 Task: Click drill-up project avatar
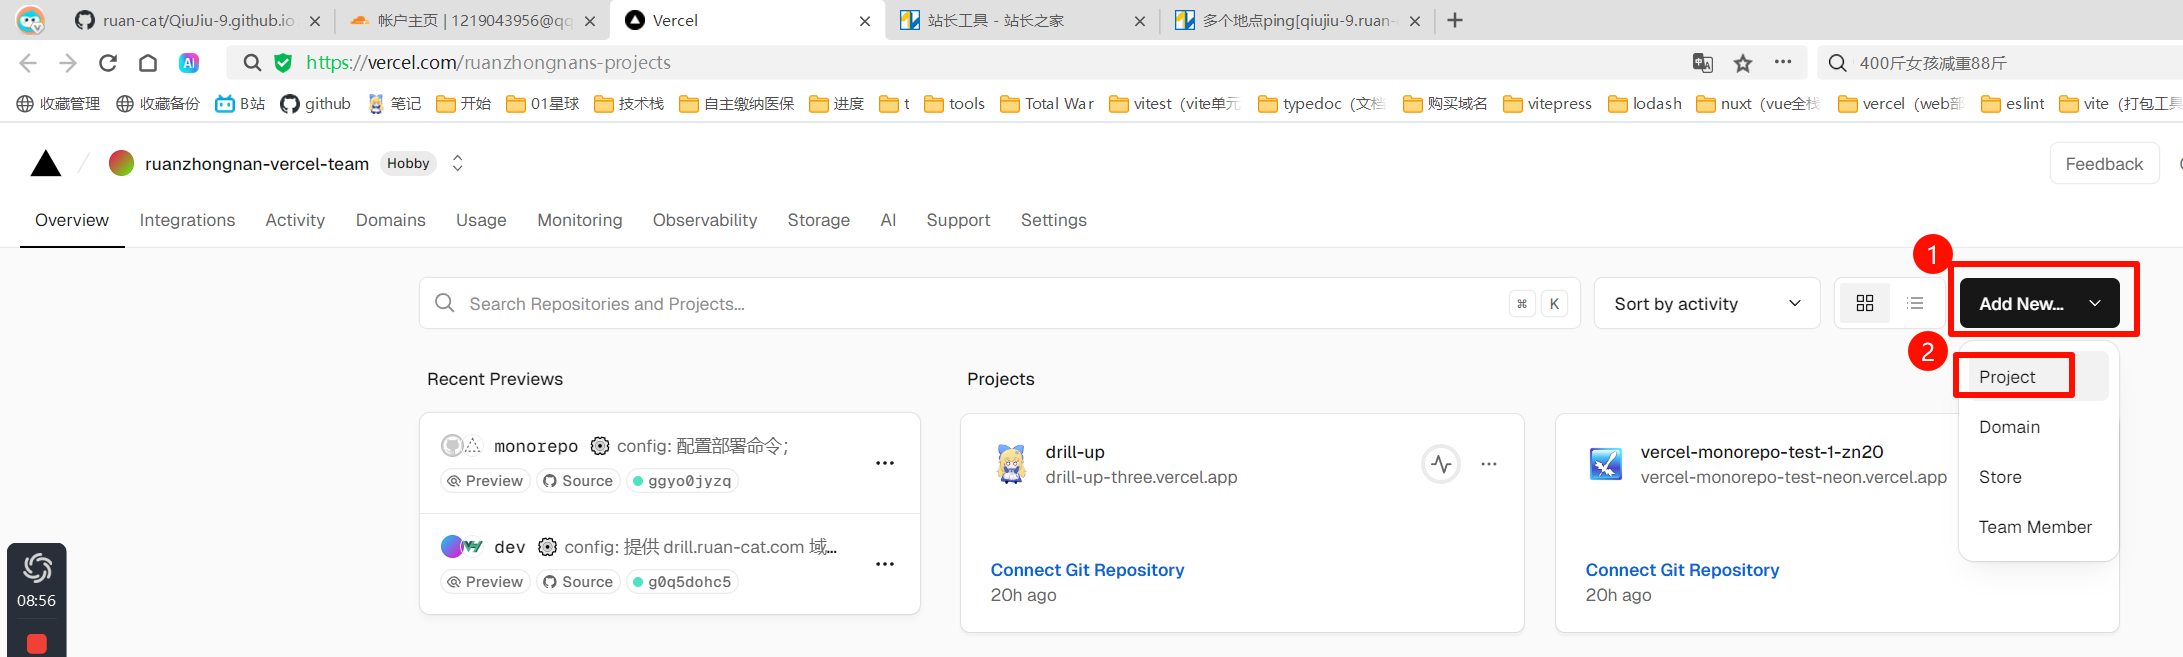pos(1011,464)
